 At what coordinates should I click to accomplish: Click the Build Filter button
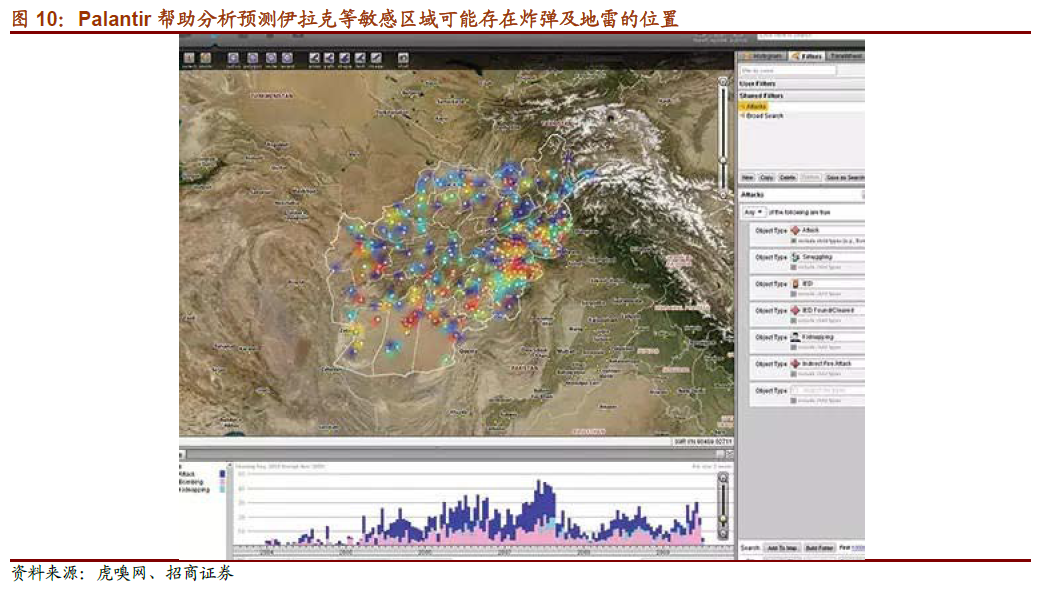pyautogui.click(x=819, y=548)
